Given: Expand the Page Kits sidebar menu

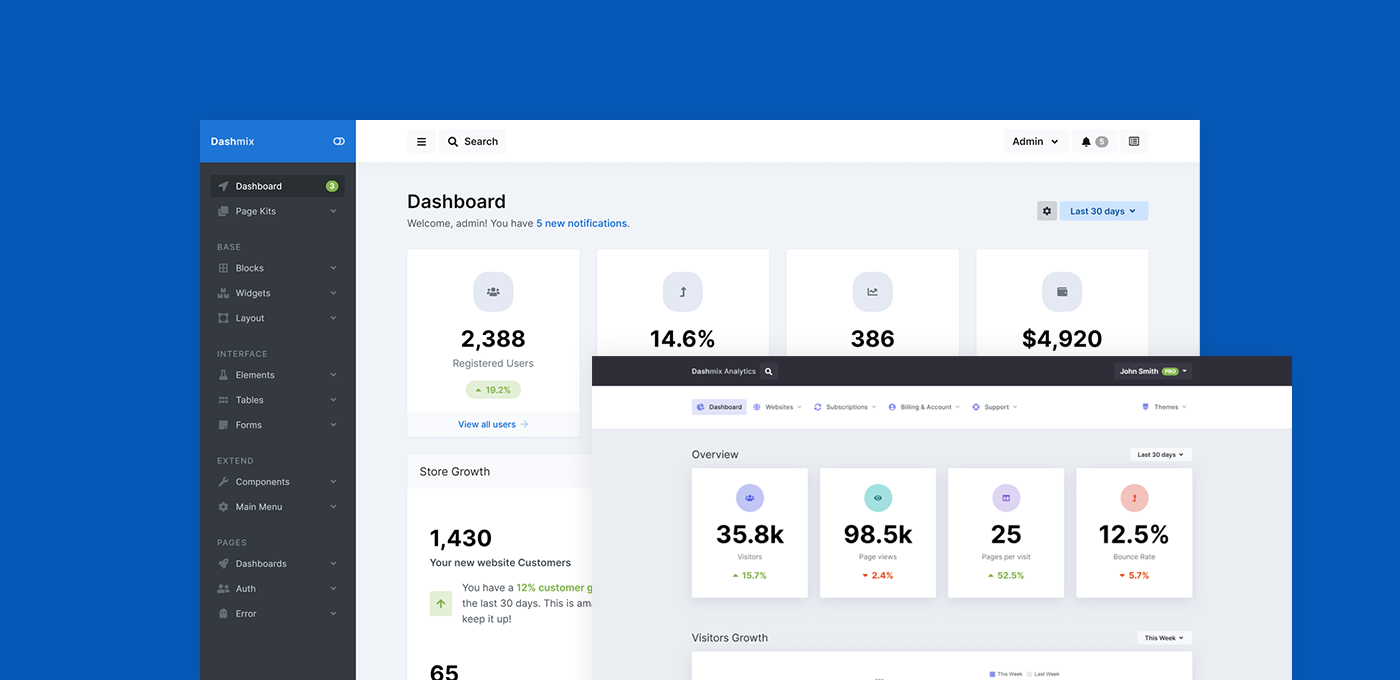Looking at the screenshot, I should click(x=277, y=211).
